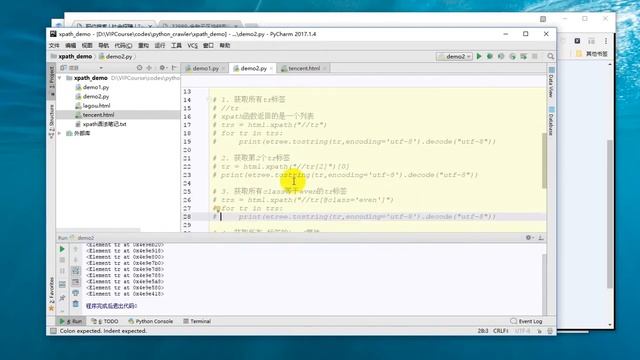Open the Terminal tool tab
The height and width of the screenshot is (360, 640).
(x=197, y=321)
